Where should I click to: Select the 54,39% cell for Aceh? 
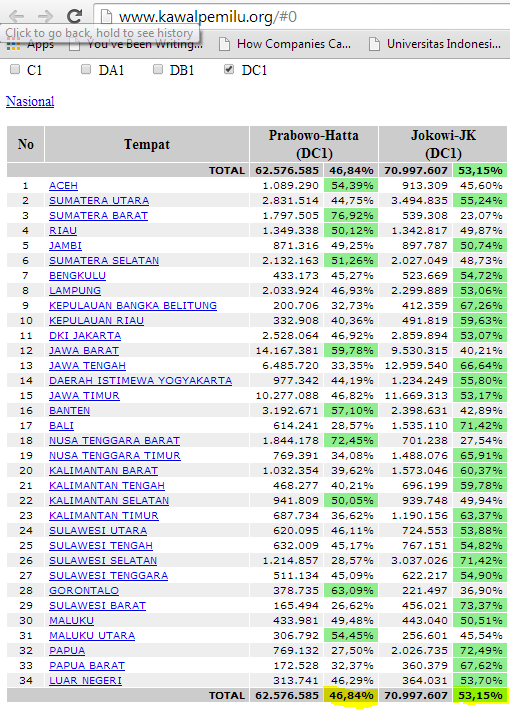tap(351, 185)
